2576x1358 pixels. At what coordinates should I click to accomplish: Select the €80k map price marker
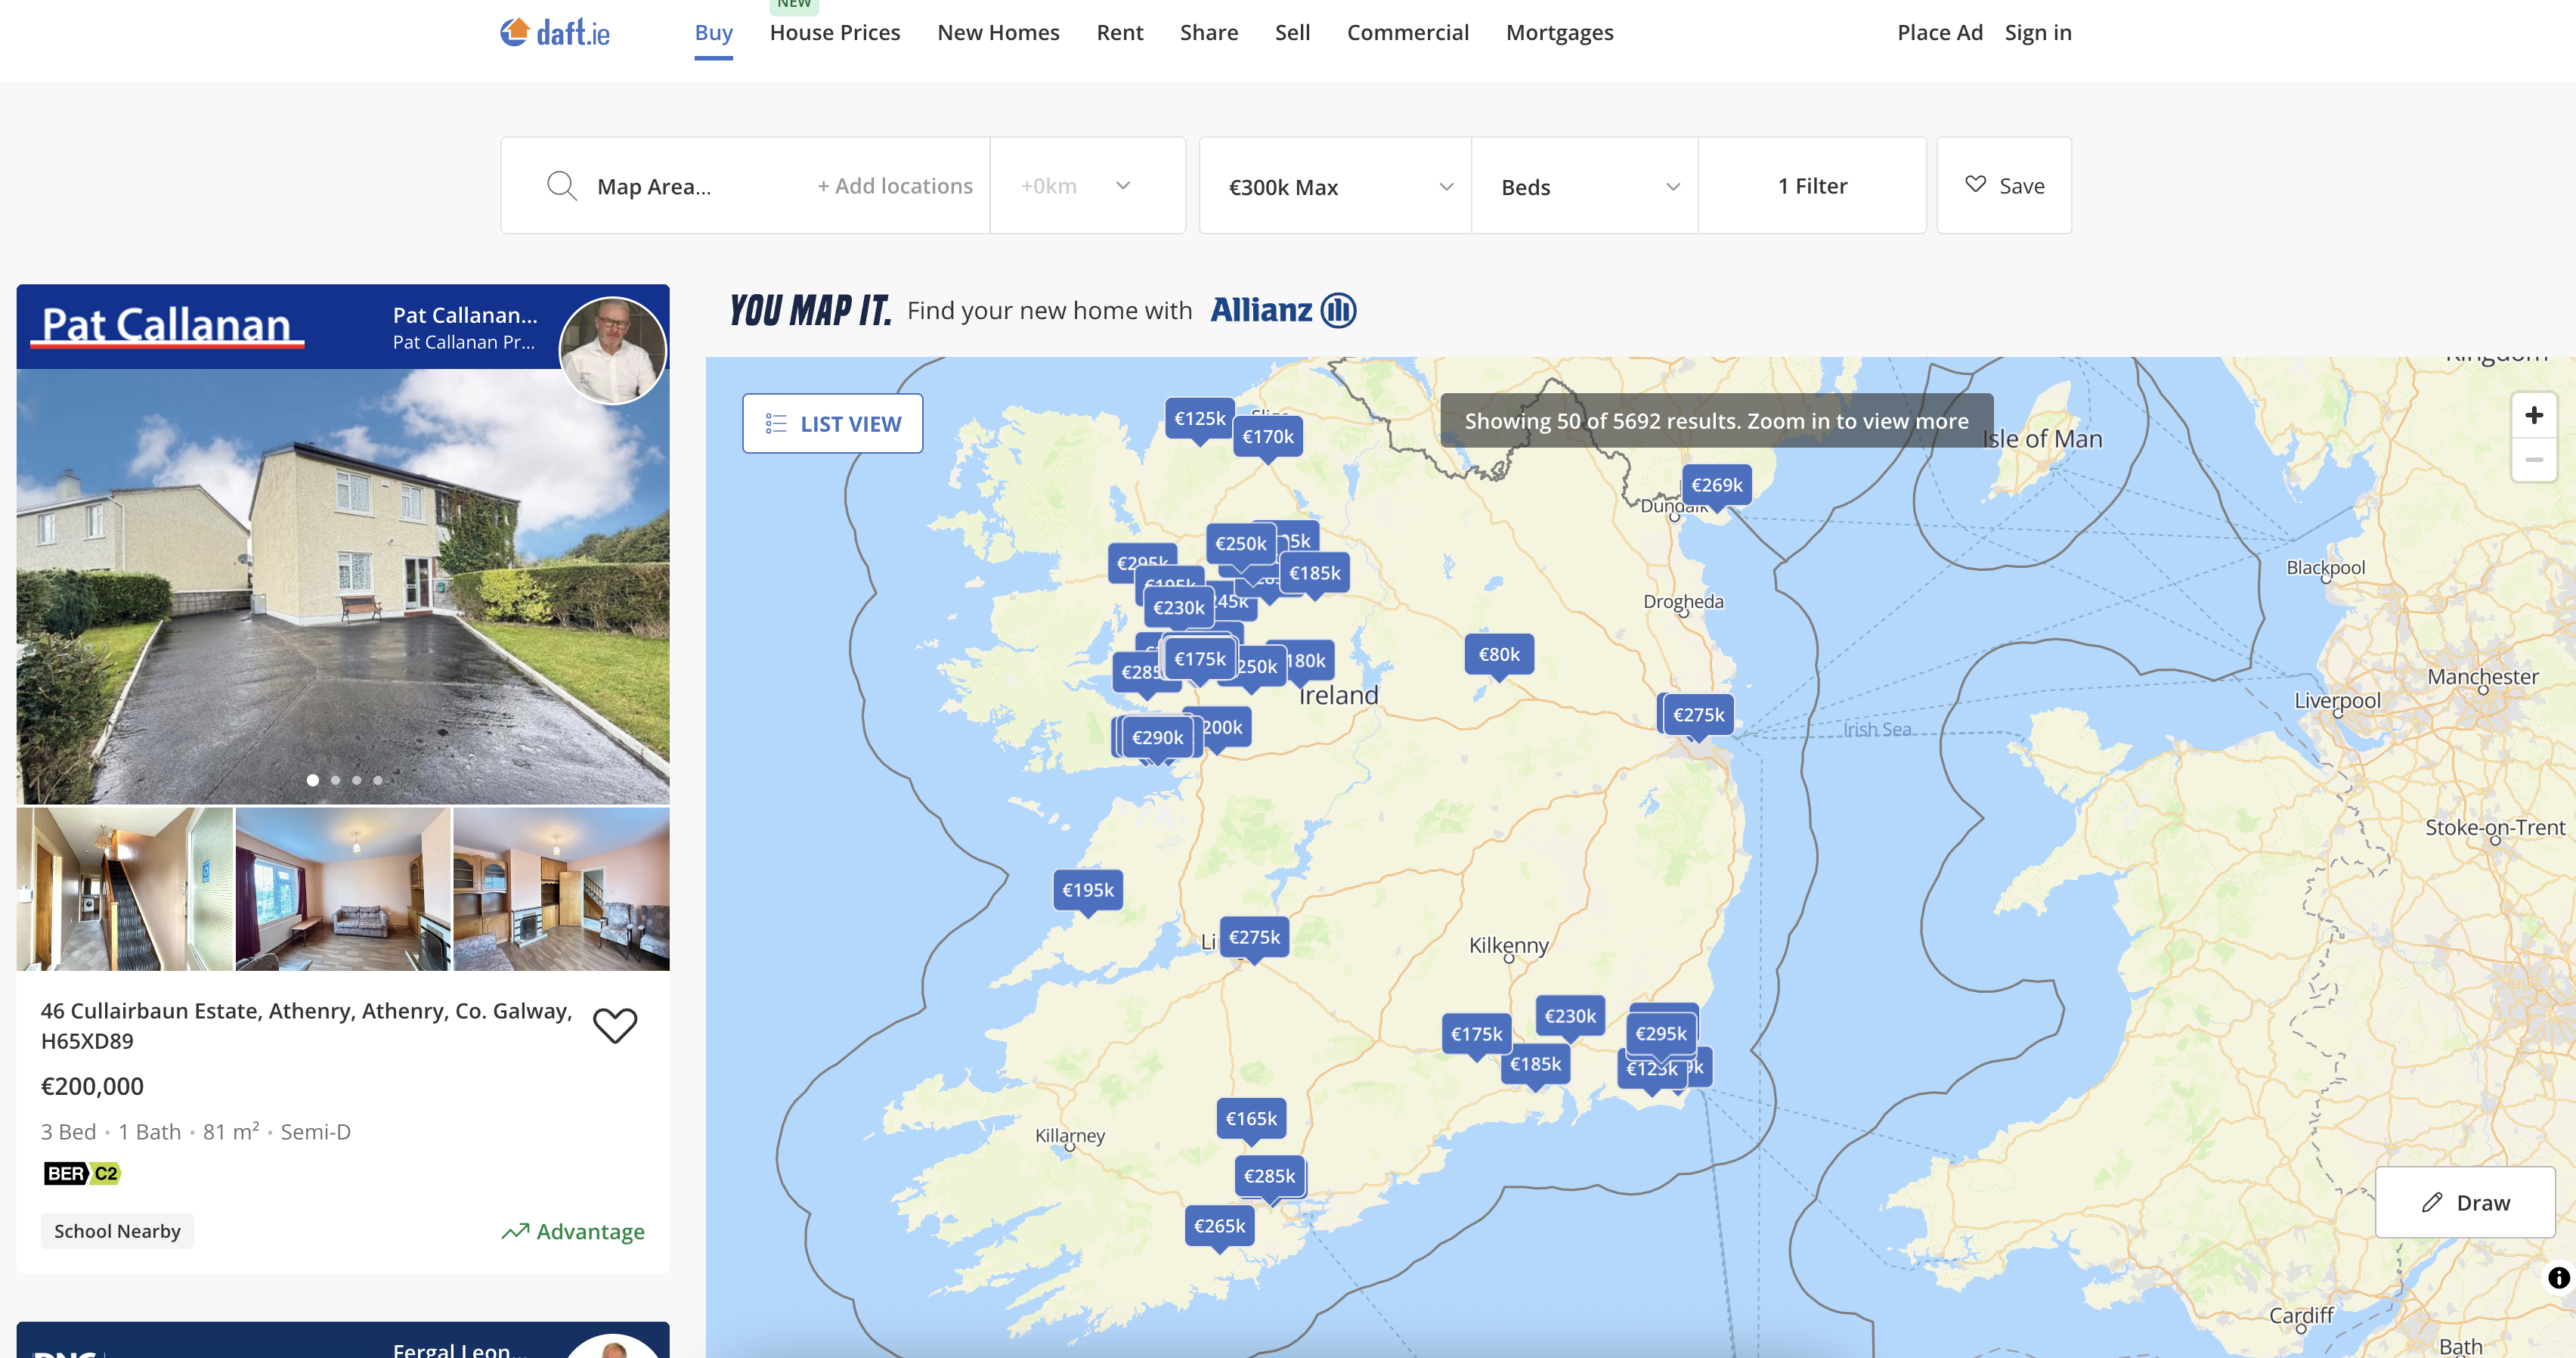click(x=1498, y=654)
